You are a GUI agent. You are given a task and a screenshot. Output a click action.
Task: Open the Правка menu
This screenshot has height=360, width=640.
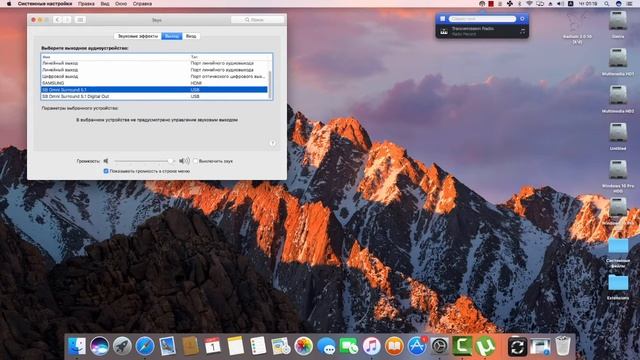pyautogui.click(x=86, y=4)
